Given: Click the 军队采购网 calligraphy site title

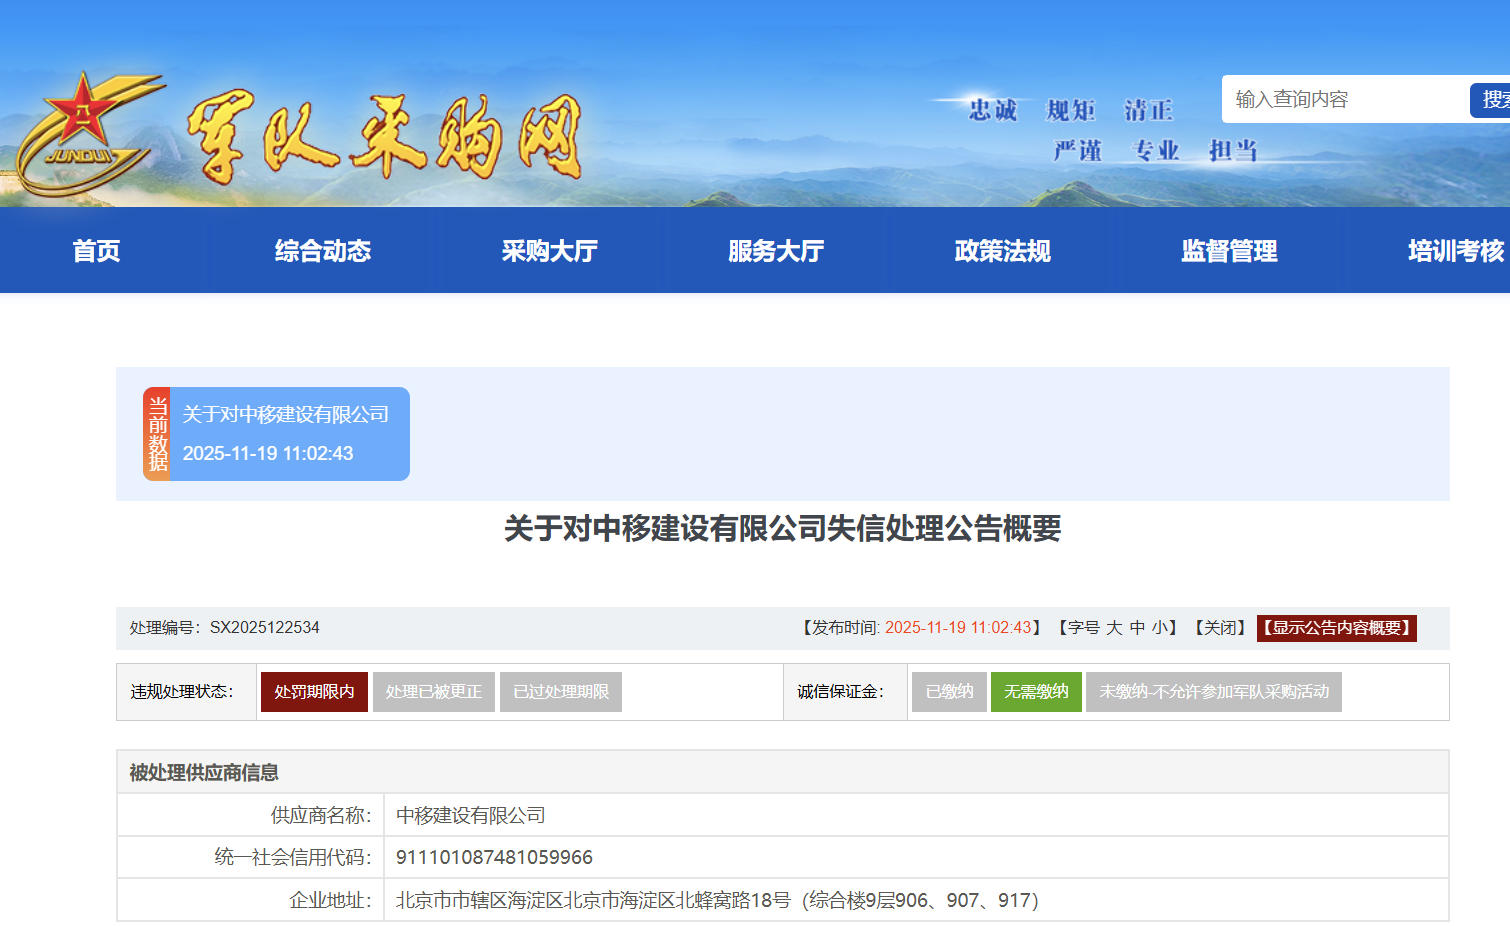Looking at the screenshot, I should pyautogui.click(x=383, y=137).
